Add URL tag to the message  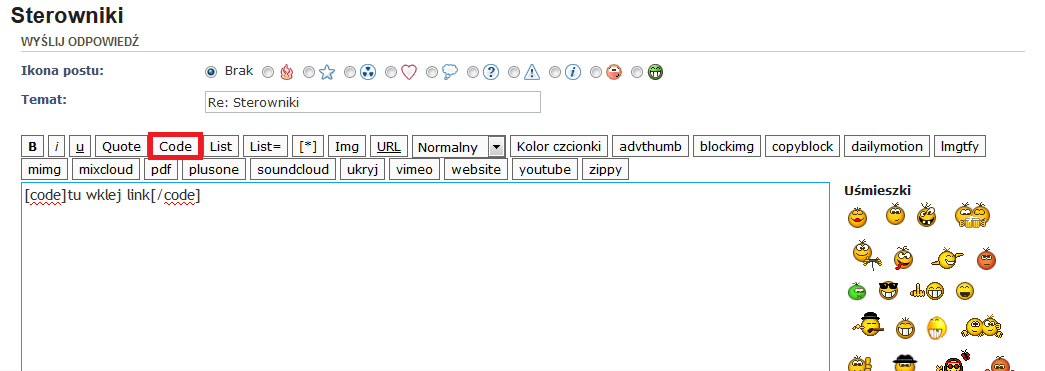point(389,147)
